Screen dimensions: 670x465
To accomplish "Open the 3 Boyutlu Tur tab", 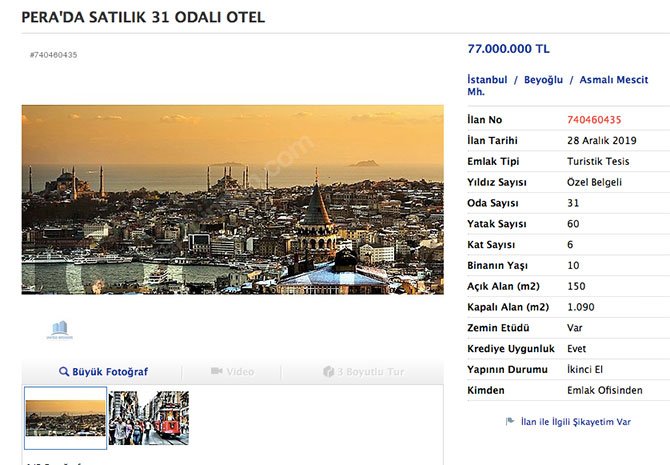I will click(x=364, y=371).
